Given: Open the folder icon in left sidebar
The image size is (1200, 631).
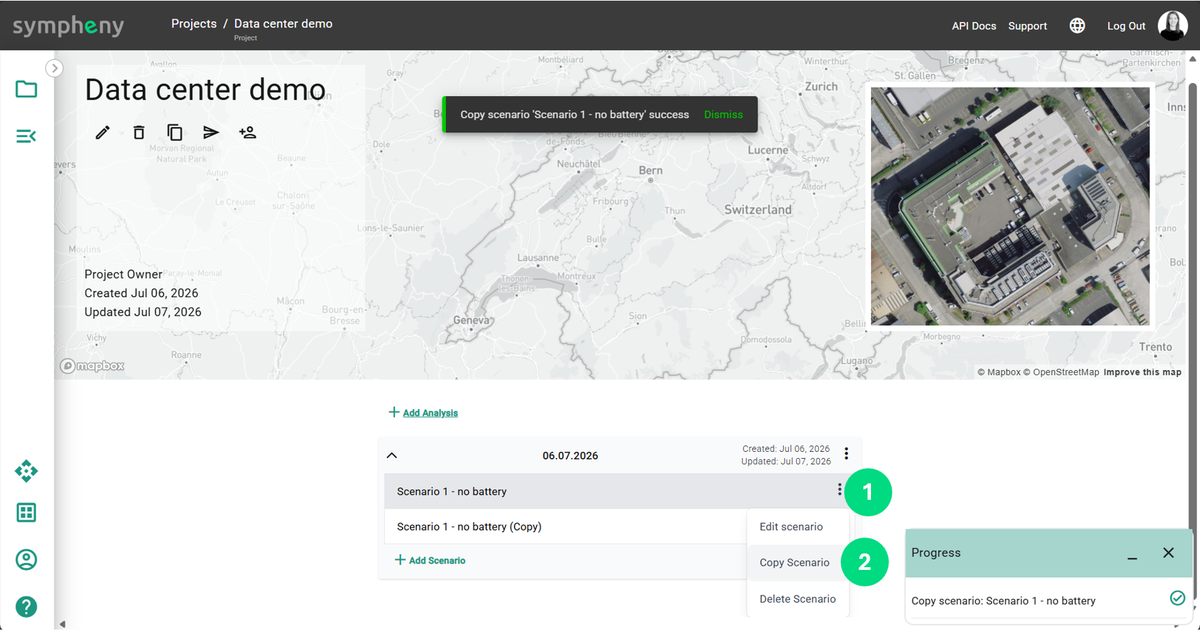Looking at the screenshot, I should (x=26, y=89).
